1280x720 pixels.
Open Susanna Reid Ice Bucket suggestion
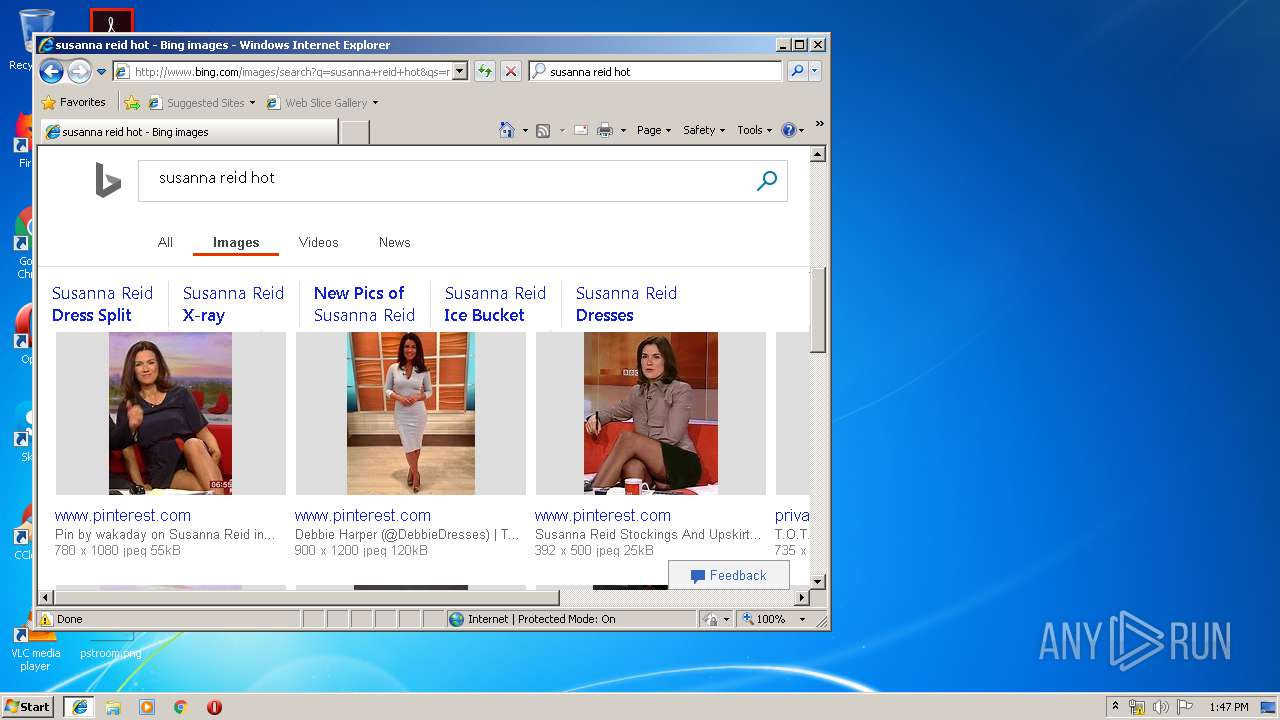495,304
